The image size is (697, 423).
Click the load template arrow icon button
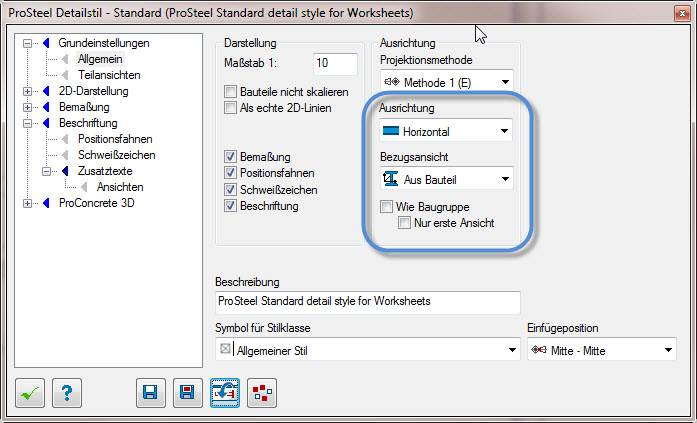[x=225, y=393]
